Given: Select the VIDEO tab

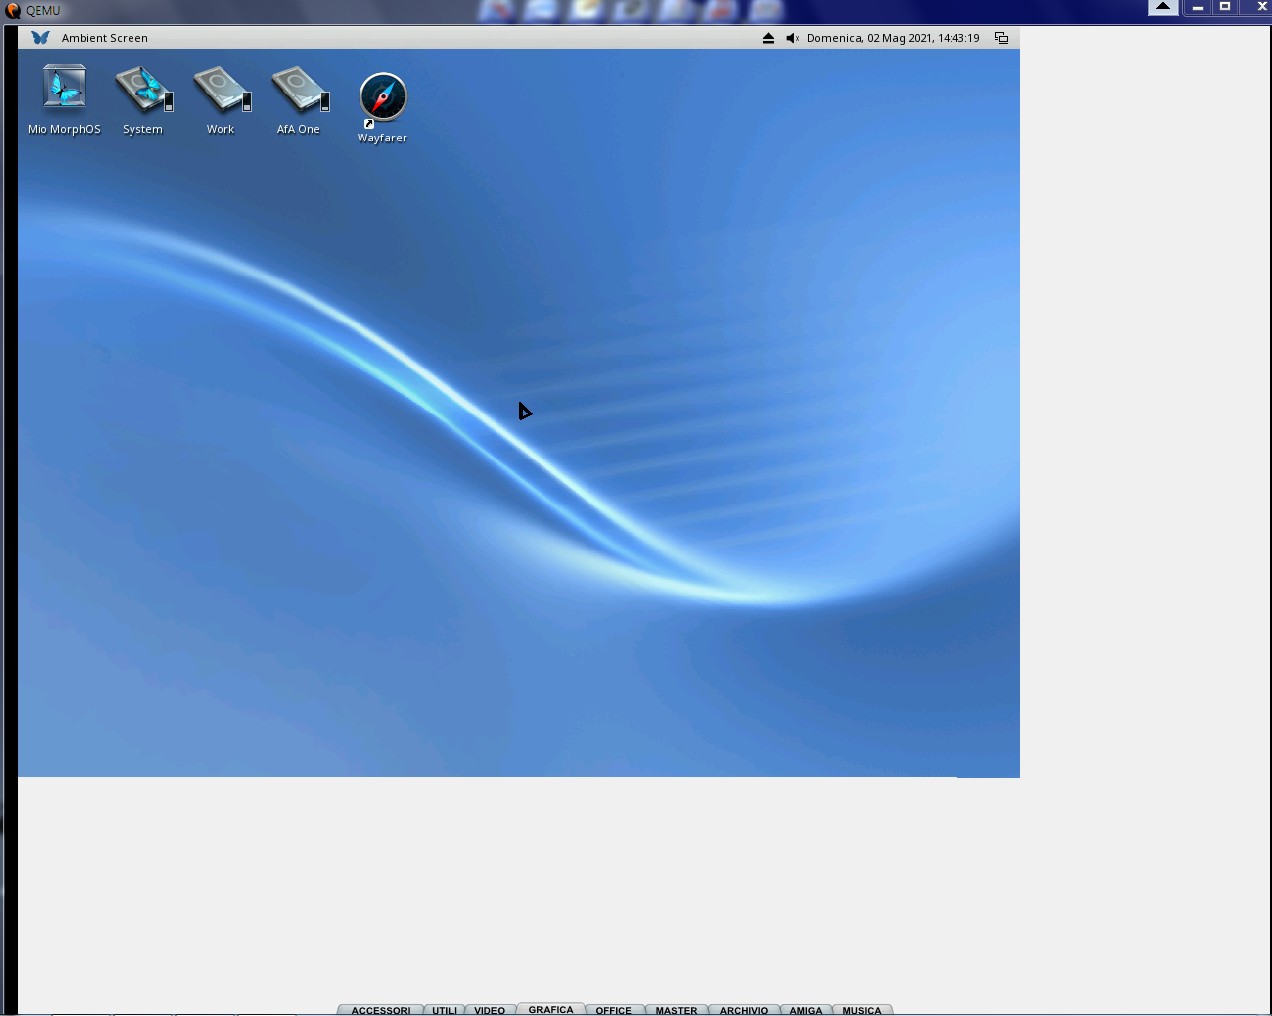Looking at the screenshot, I should [489, 1010].
